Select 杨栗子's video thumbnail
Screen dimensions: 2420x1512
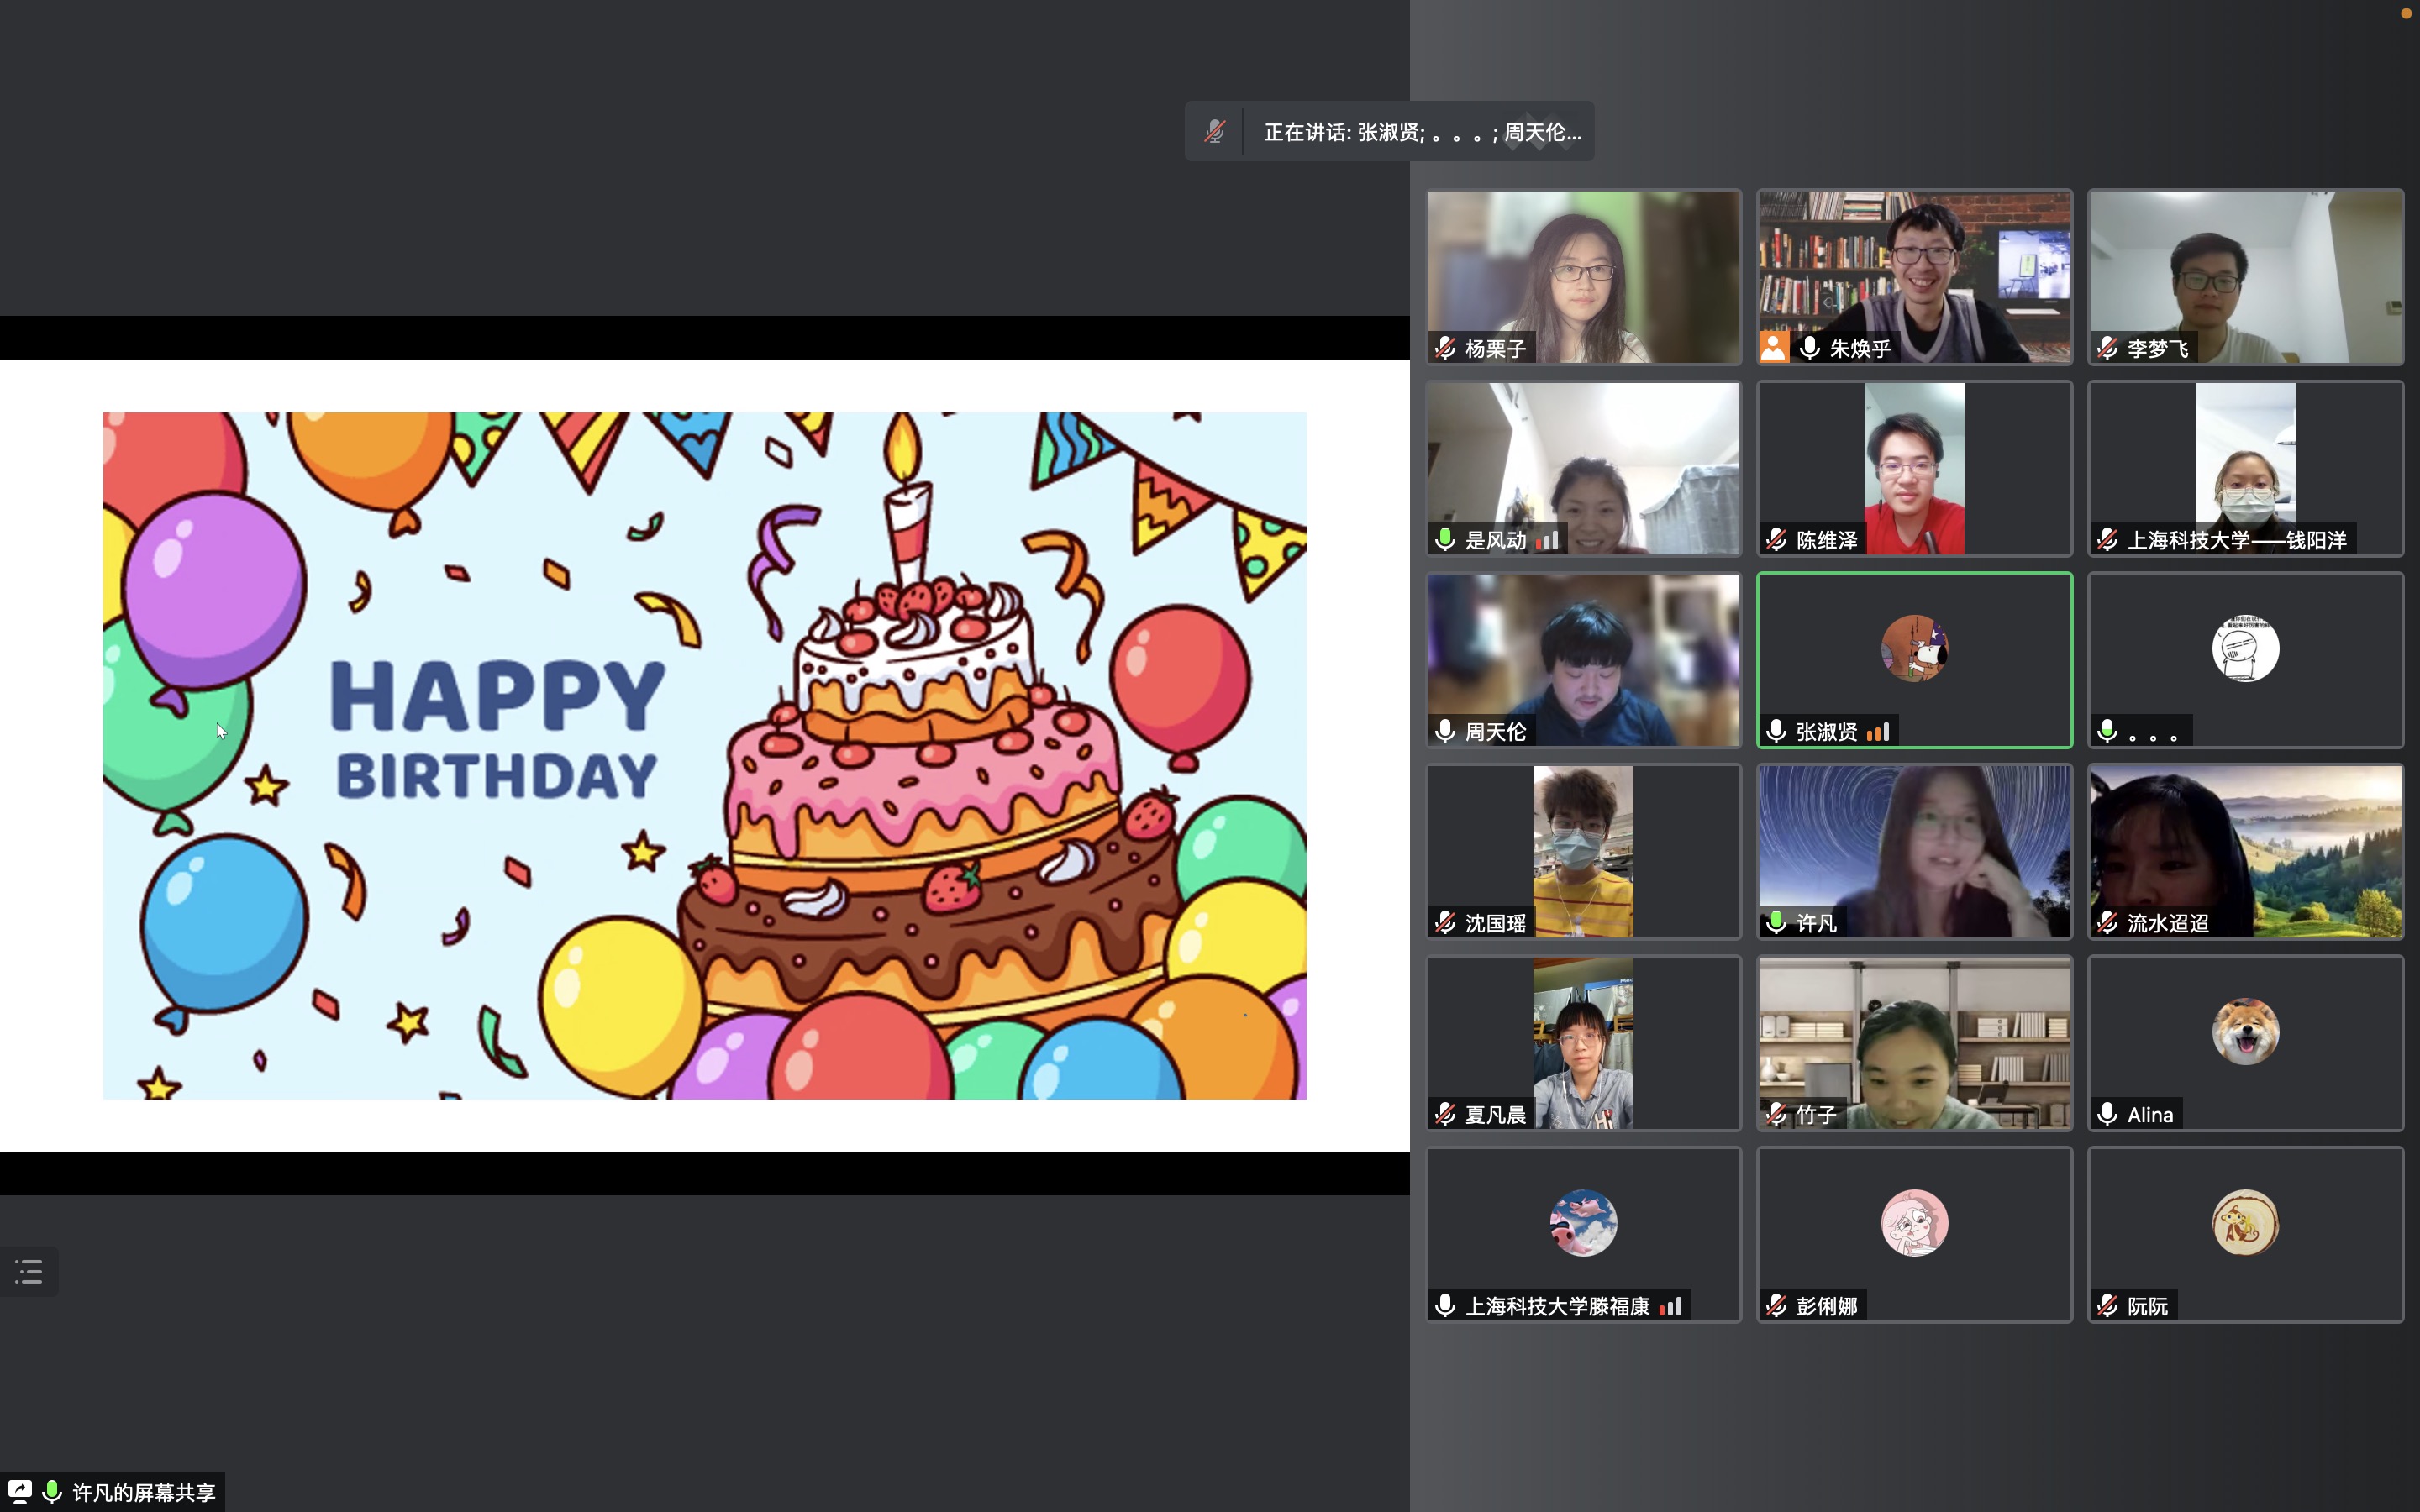coord(1584,277)
